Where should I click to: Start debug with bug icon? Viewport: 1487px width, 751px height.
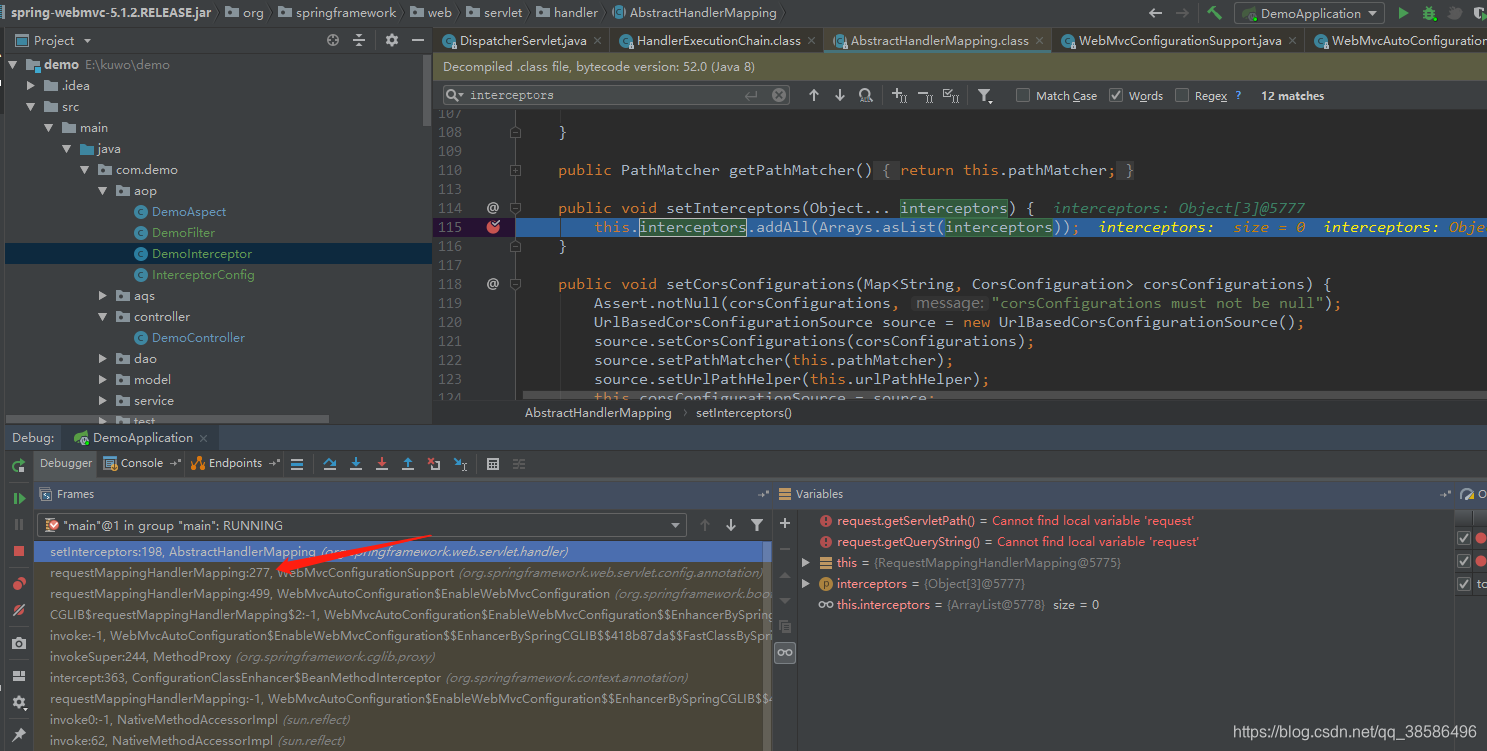click(1429, 13)
